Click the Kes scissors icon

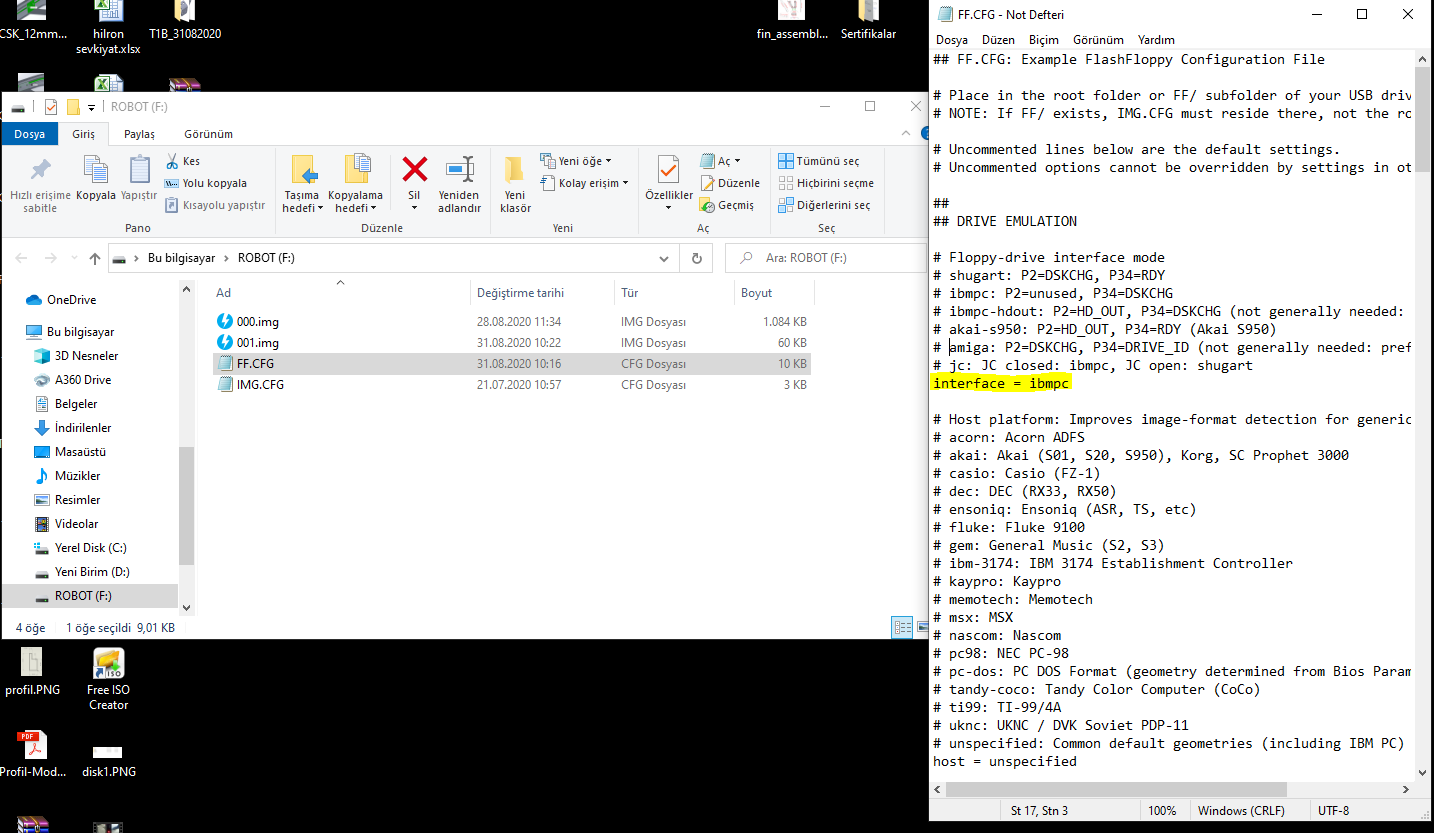pos(172,161)
